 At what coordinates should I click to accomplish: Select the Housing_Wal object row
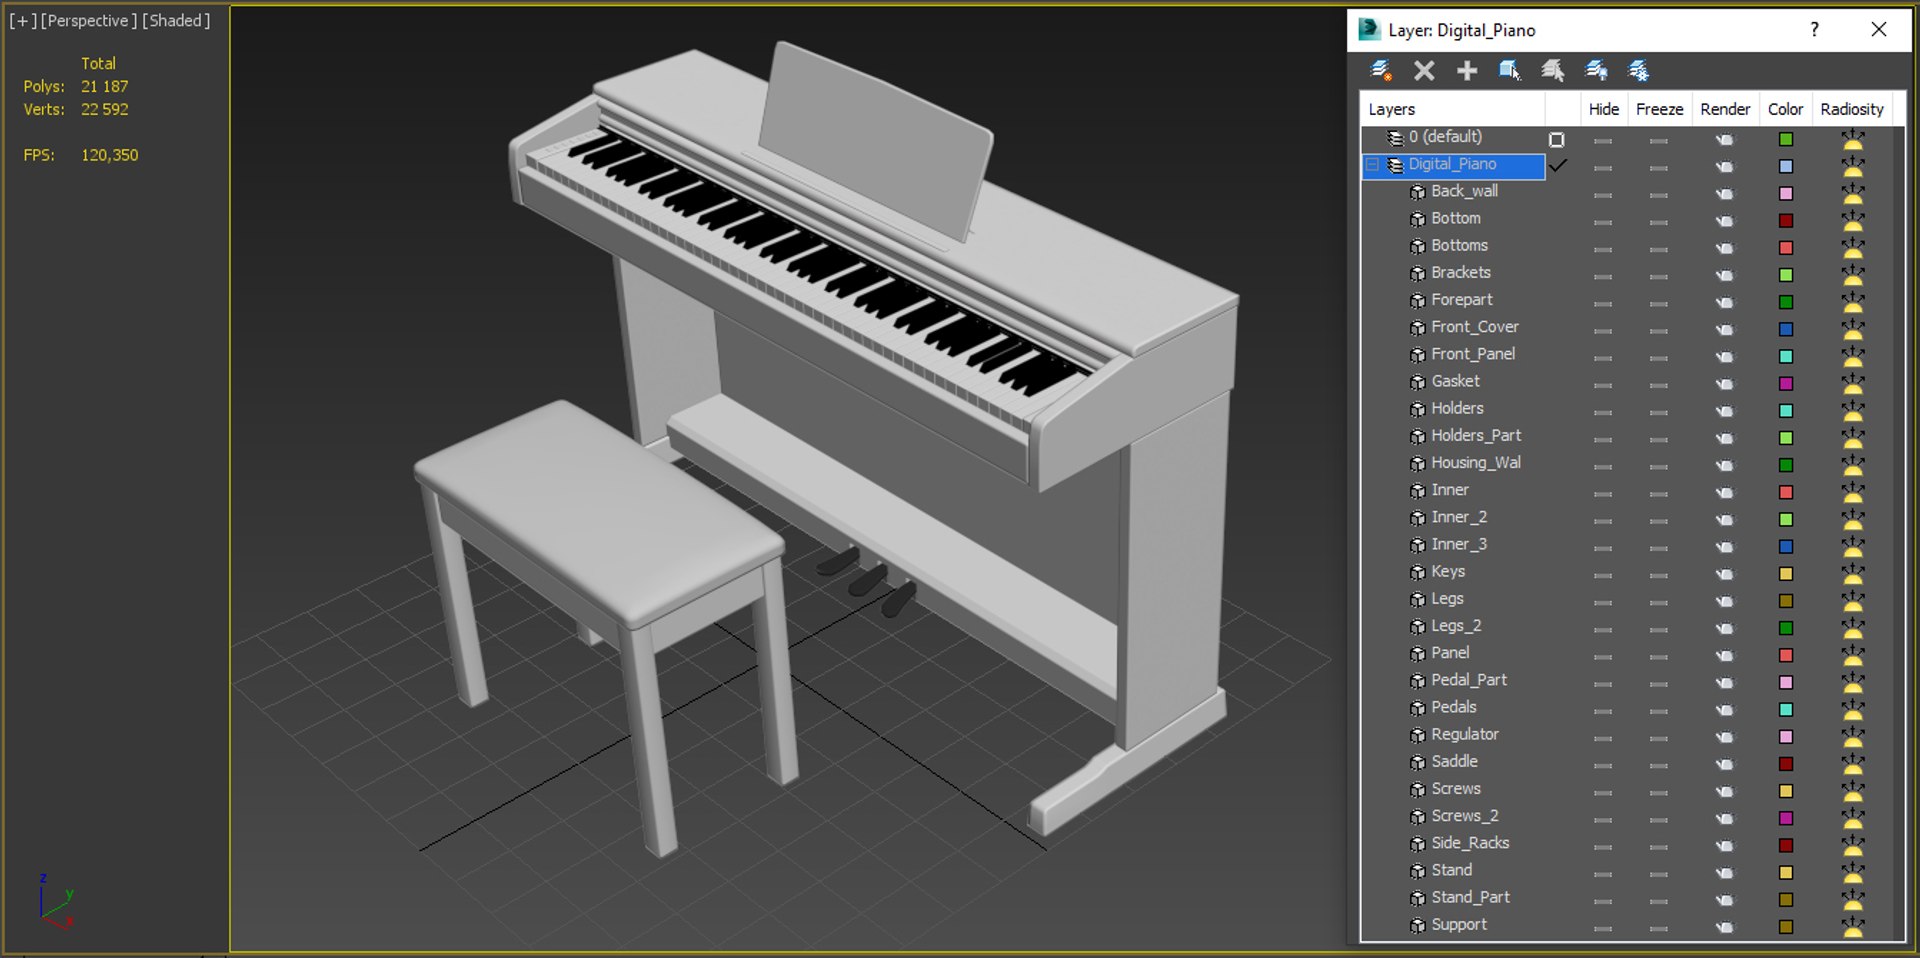1475,463
